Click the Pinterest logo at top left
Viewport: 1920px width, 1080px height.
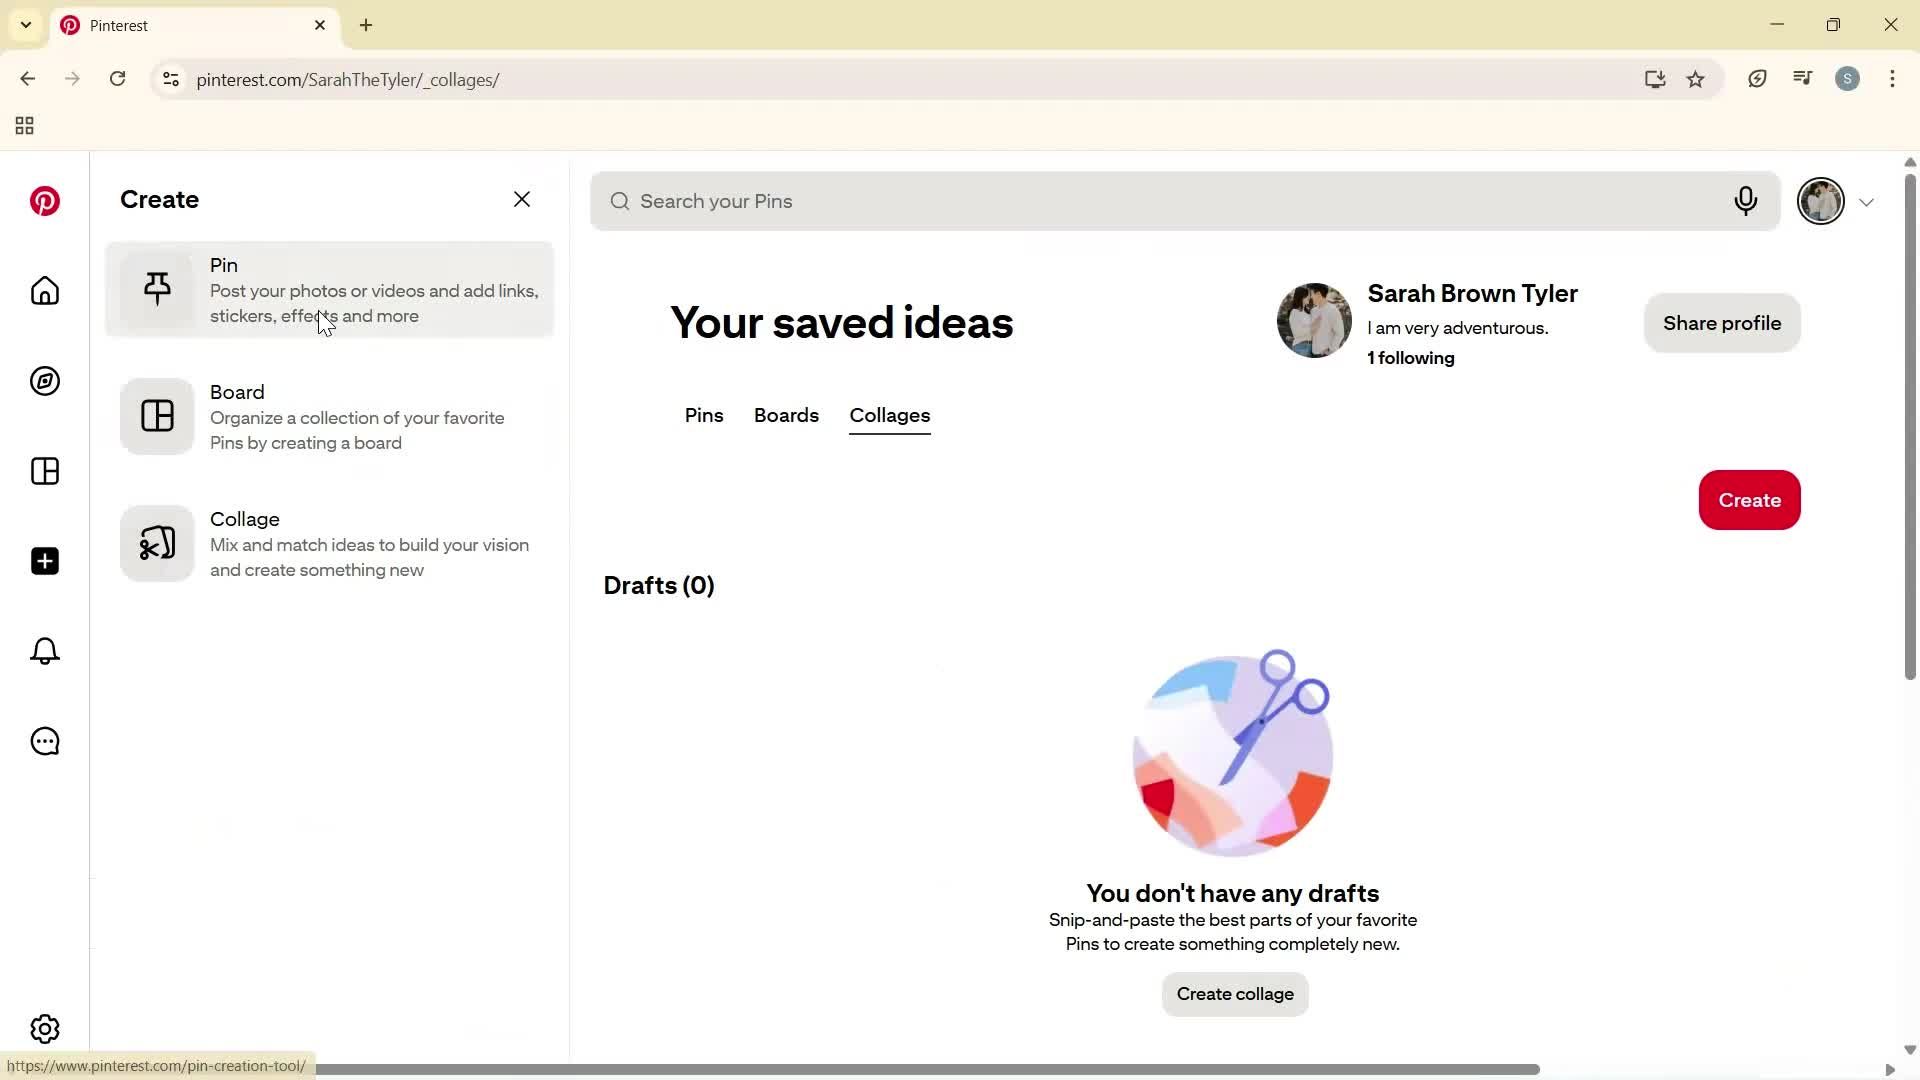(44, 201)
